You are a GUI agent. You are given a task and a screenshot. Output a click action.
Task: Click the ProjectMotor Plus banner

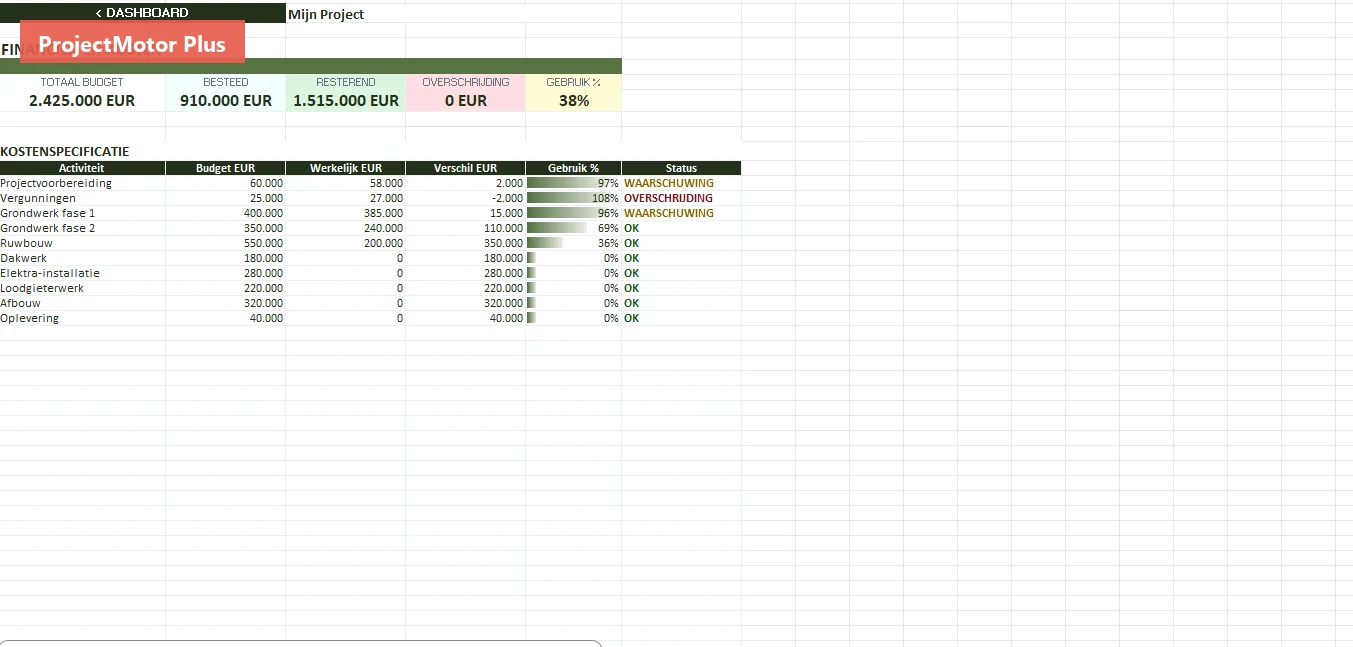click(x=132, y=43)
